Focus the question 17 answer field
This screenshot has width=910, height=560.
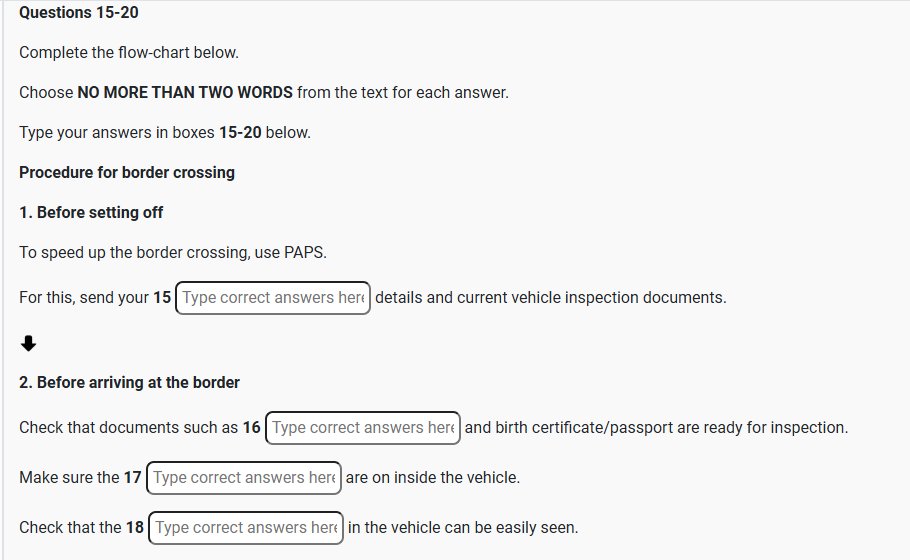click(244, 478)
